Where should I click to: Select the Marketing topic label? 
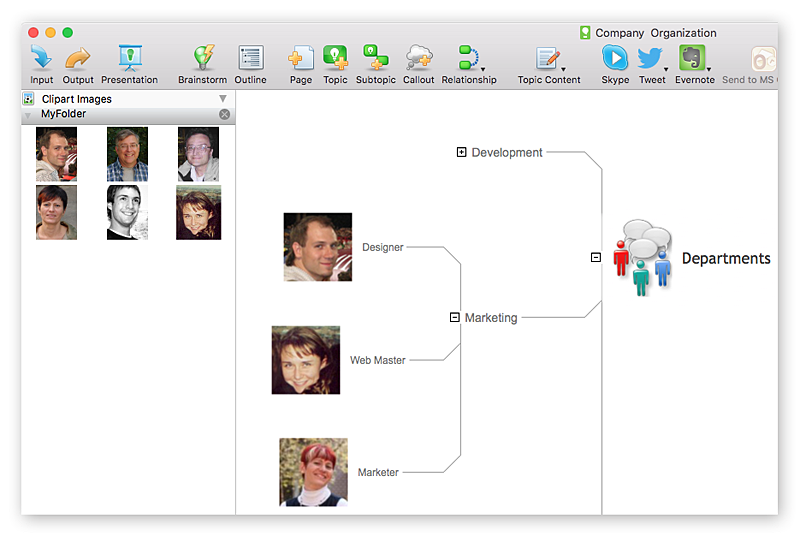click(491, 318)
